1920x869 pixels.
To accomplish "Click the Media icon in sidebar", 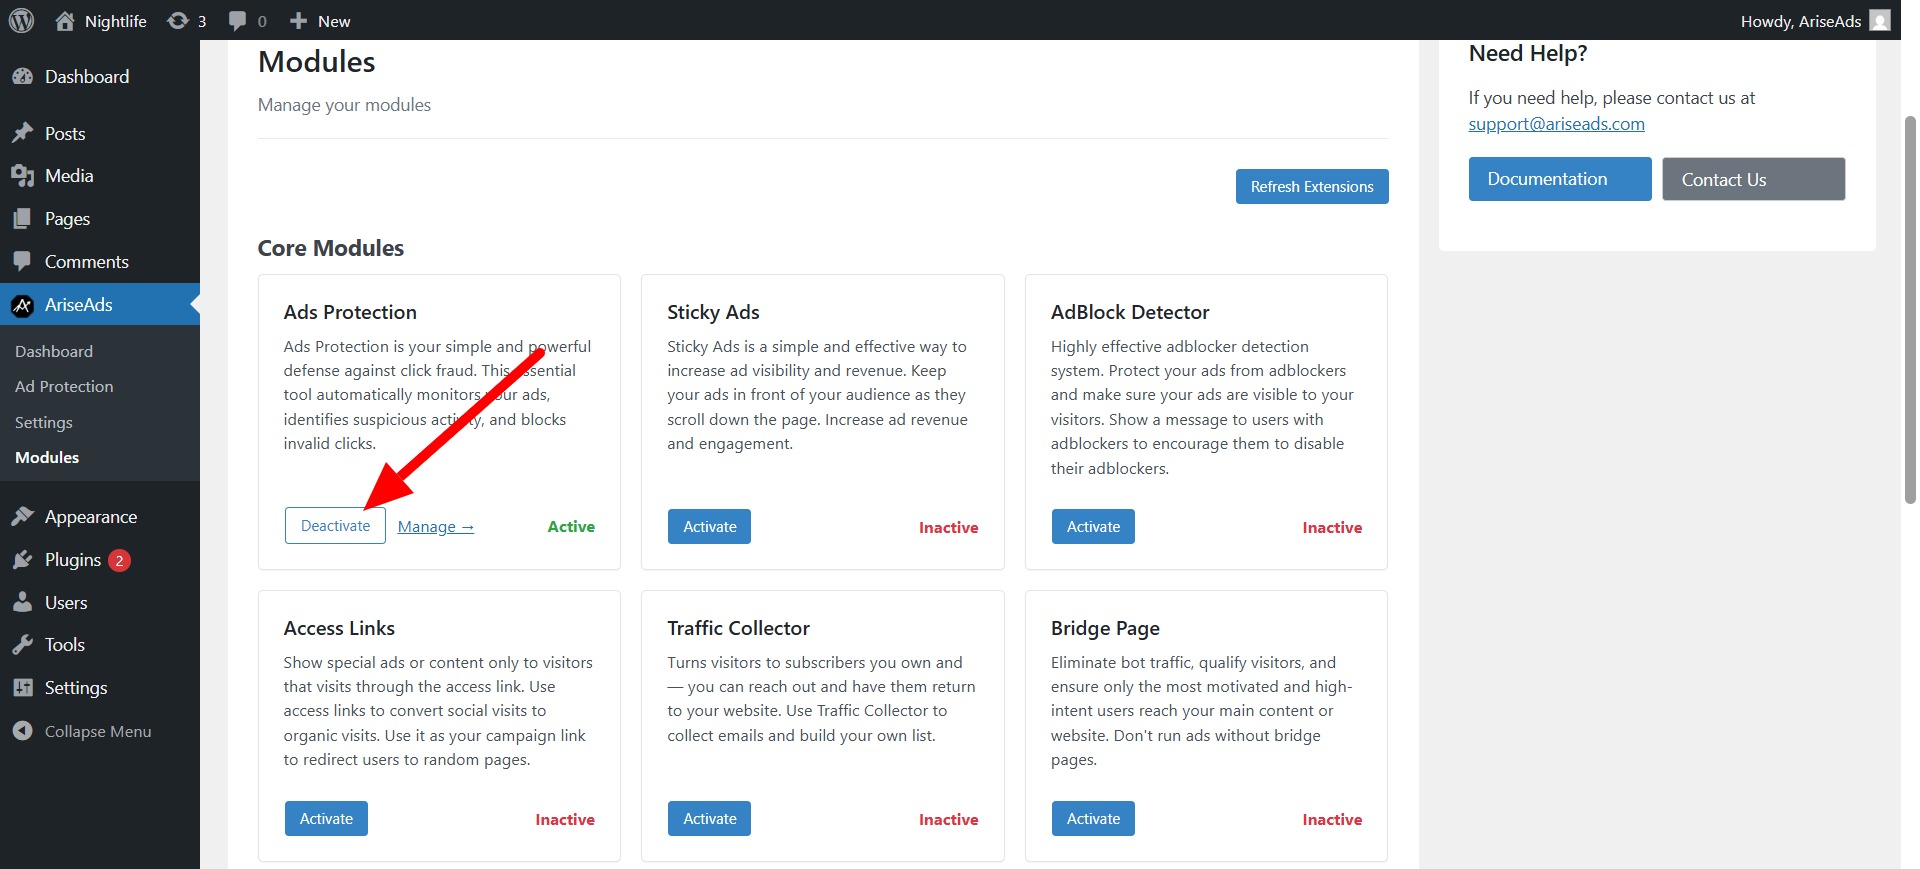I will [22, 176].
